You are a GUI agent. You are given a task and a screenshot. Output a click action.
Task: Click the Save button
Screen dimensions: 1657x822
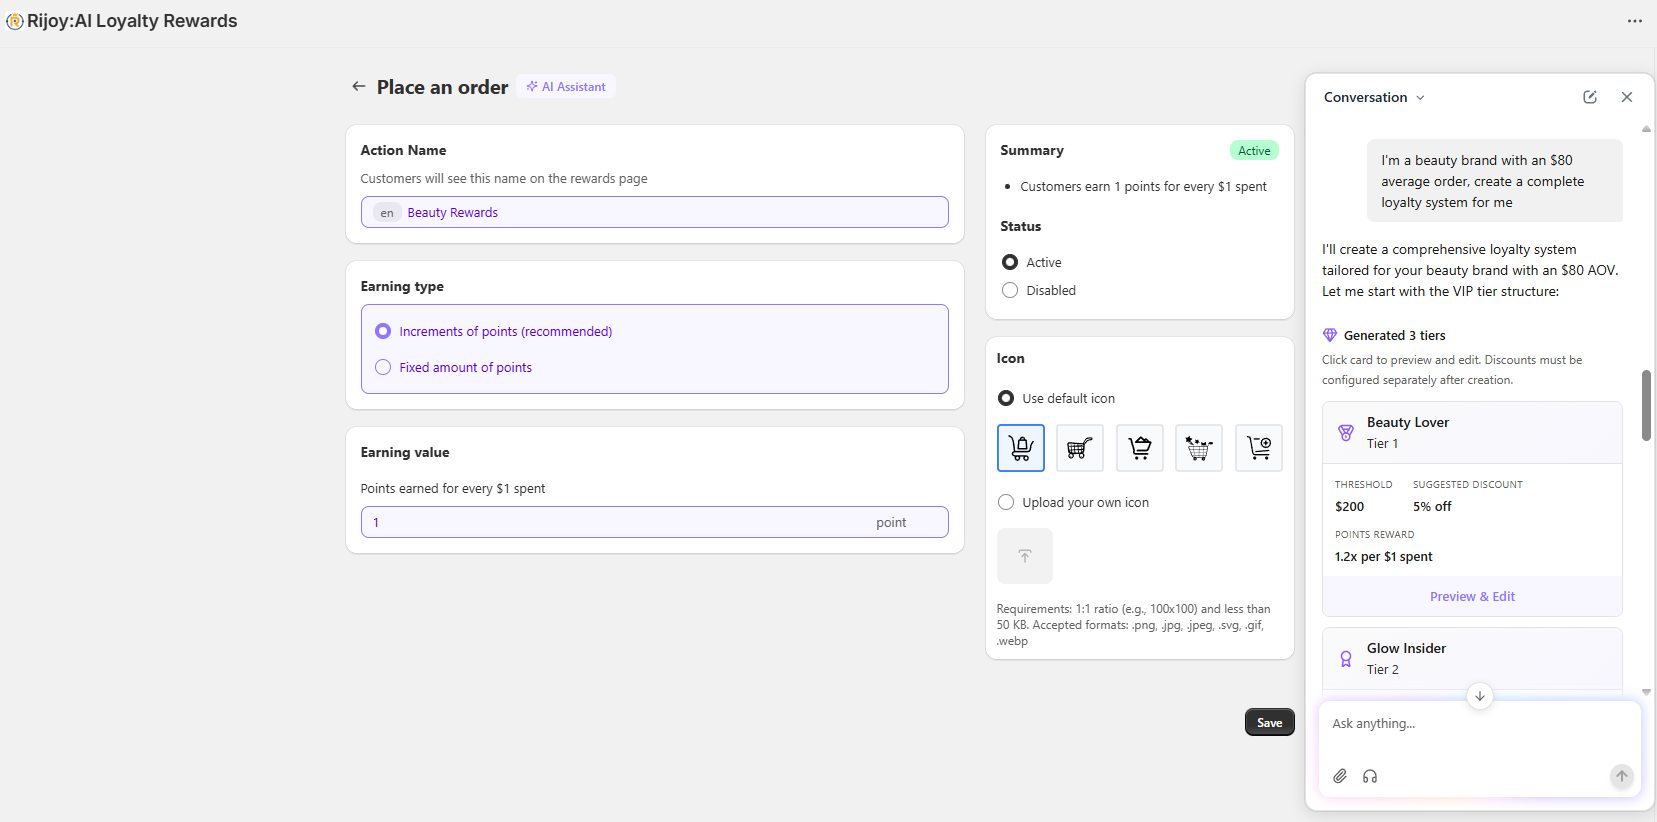tap(1270, 722)
